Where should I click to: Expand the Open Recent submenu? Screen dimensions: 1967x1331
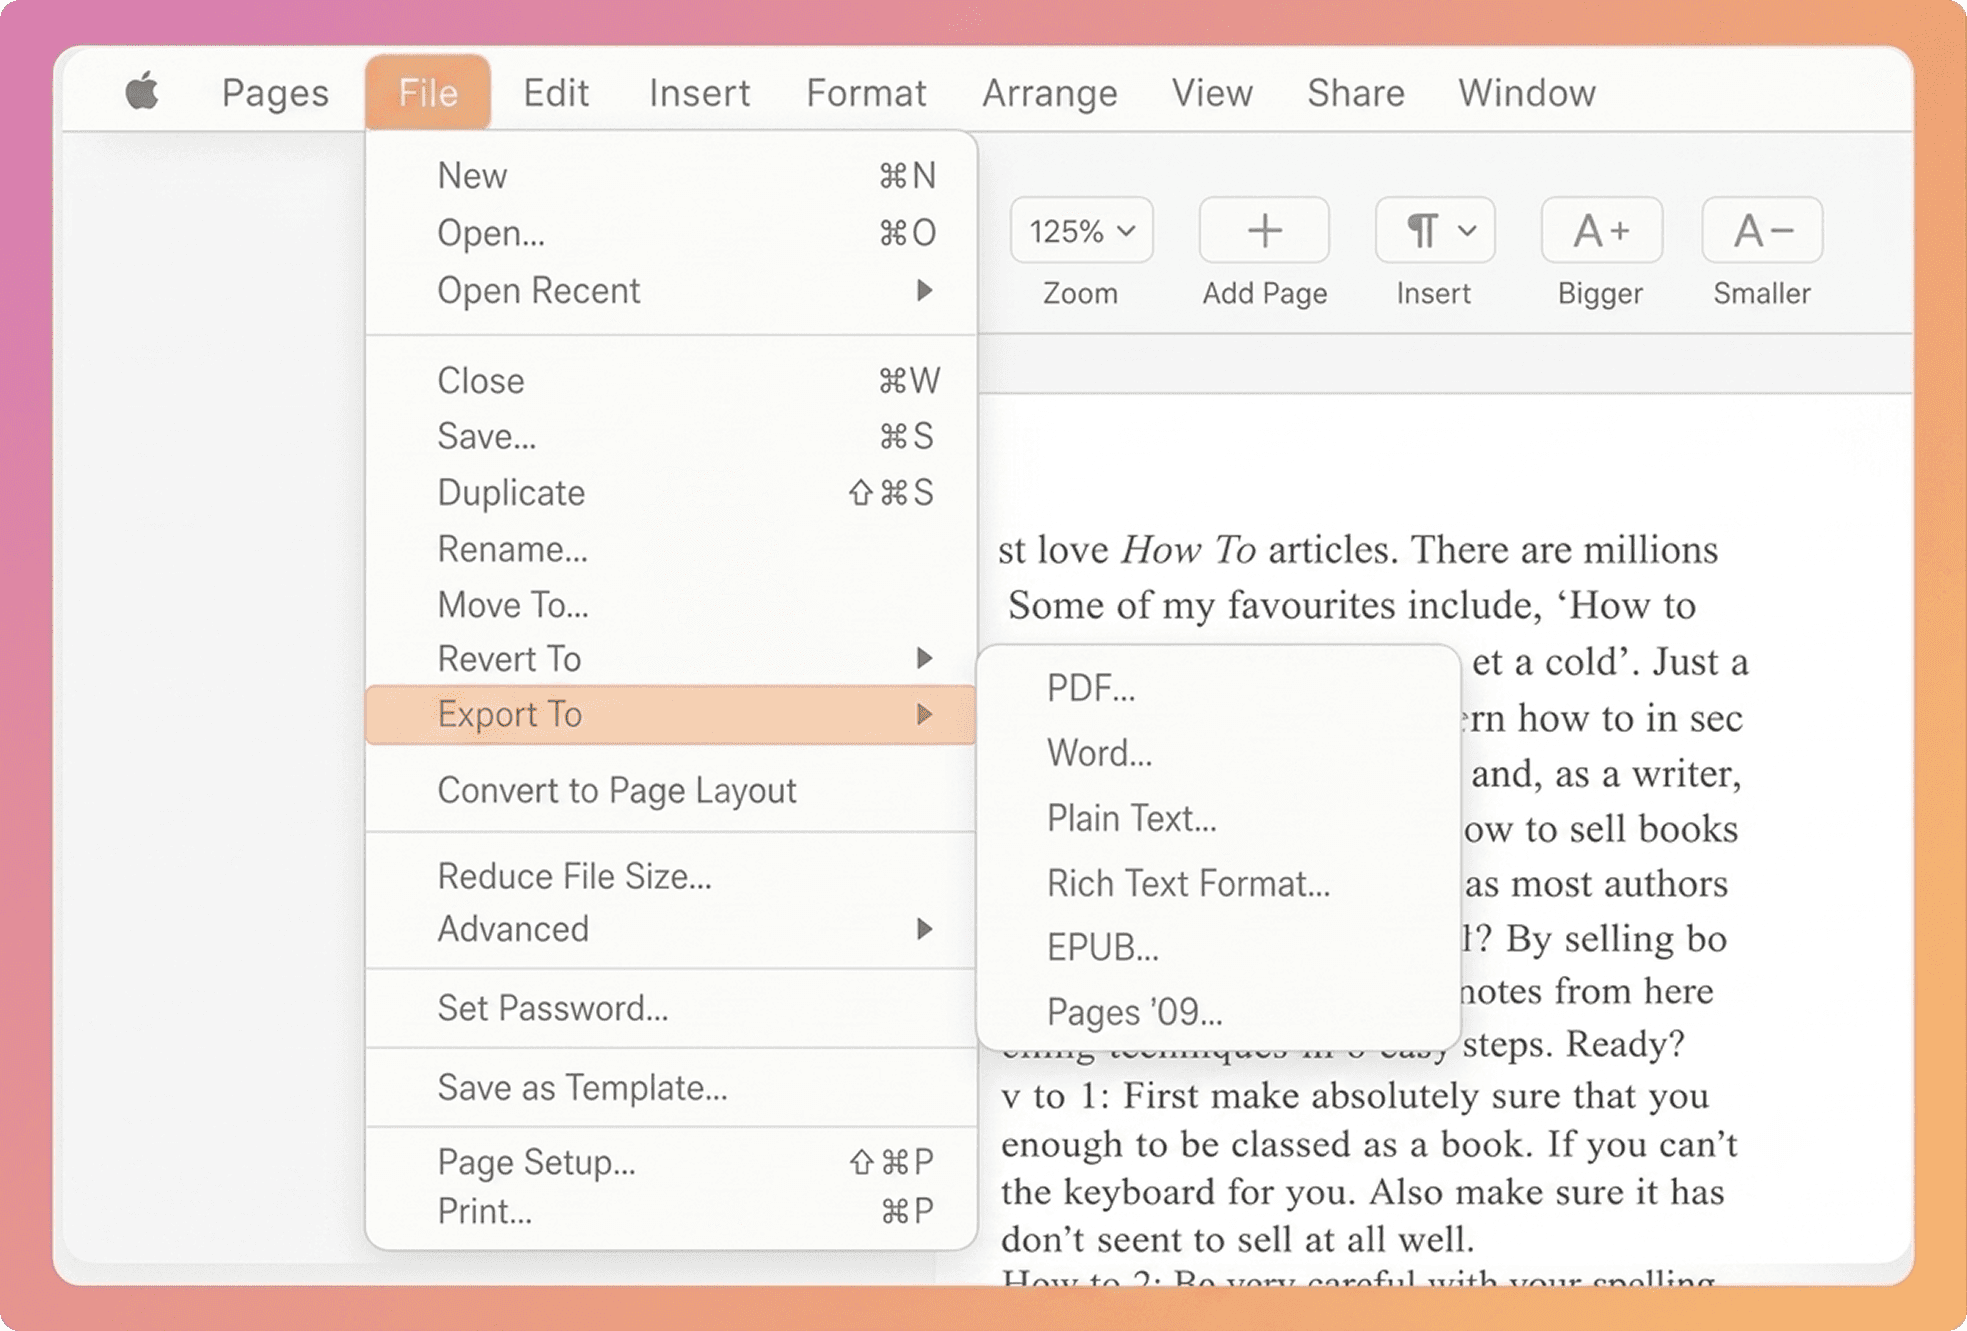(x=671, y=290)
